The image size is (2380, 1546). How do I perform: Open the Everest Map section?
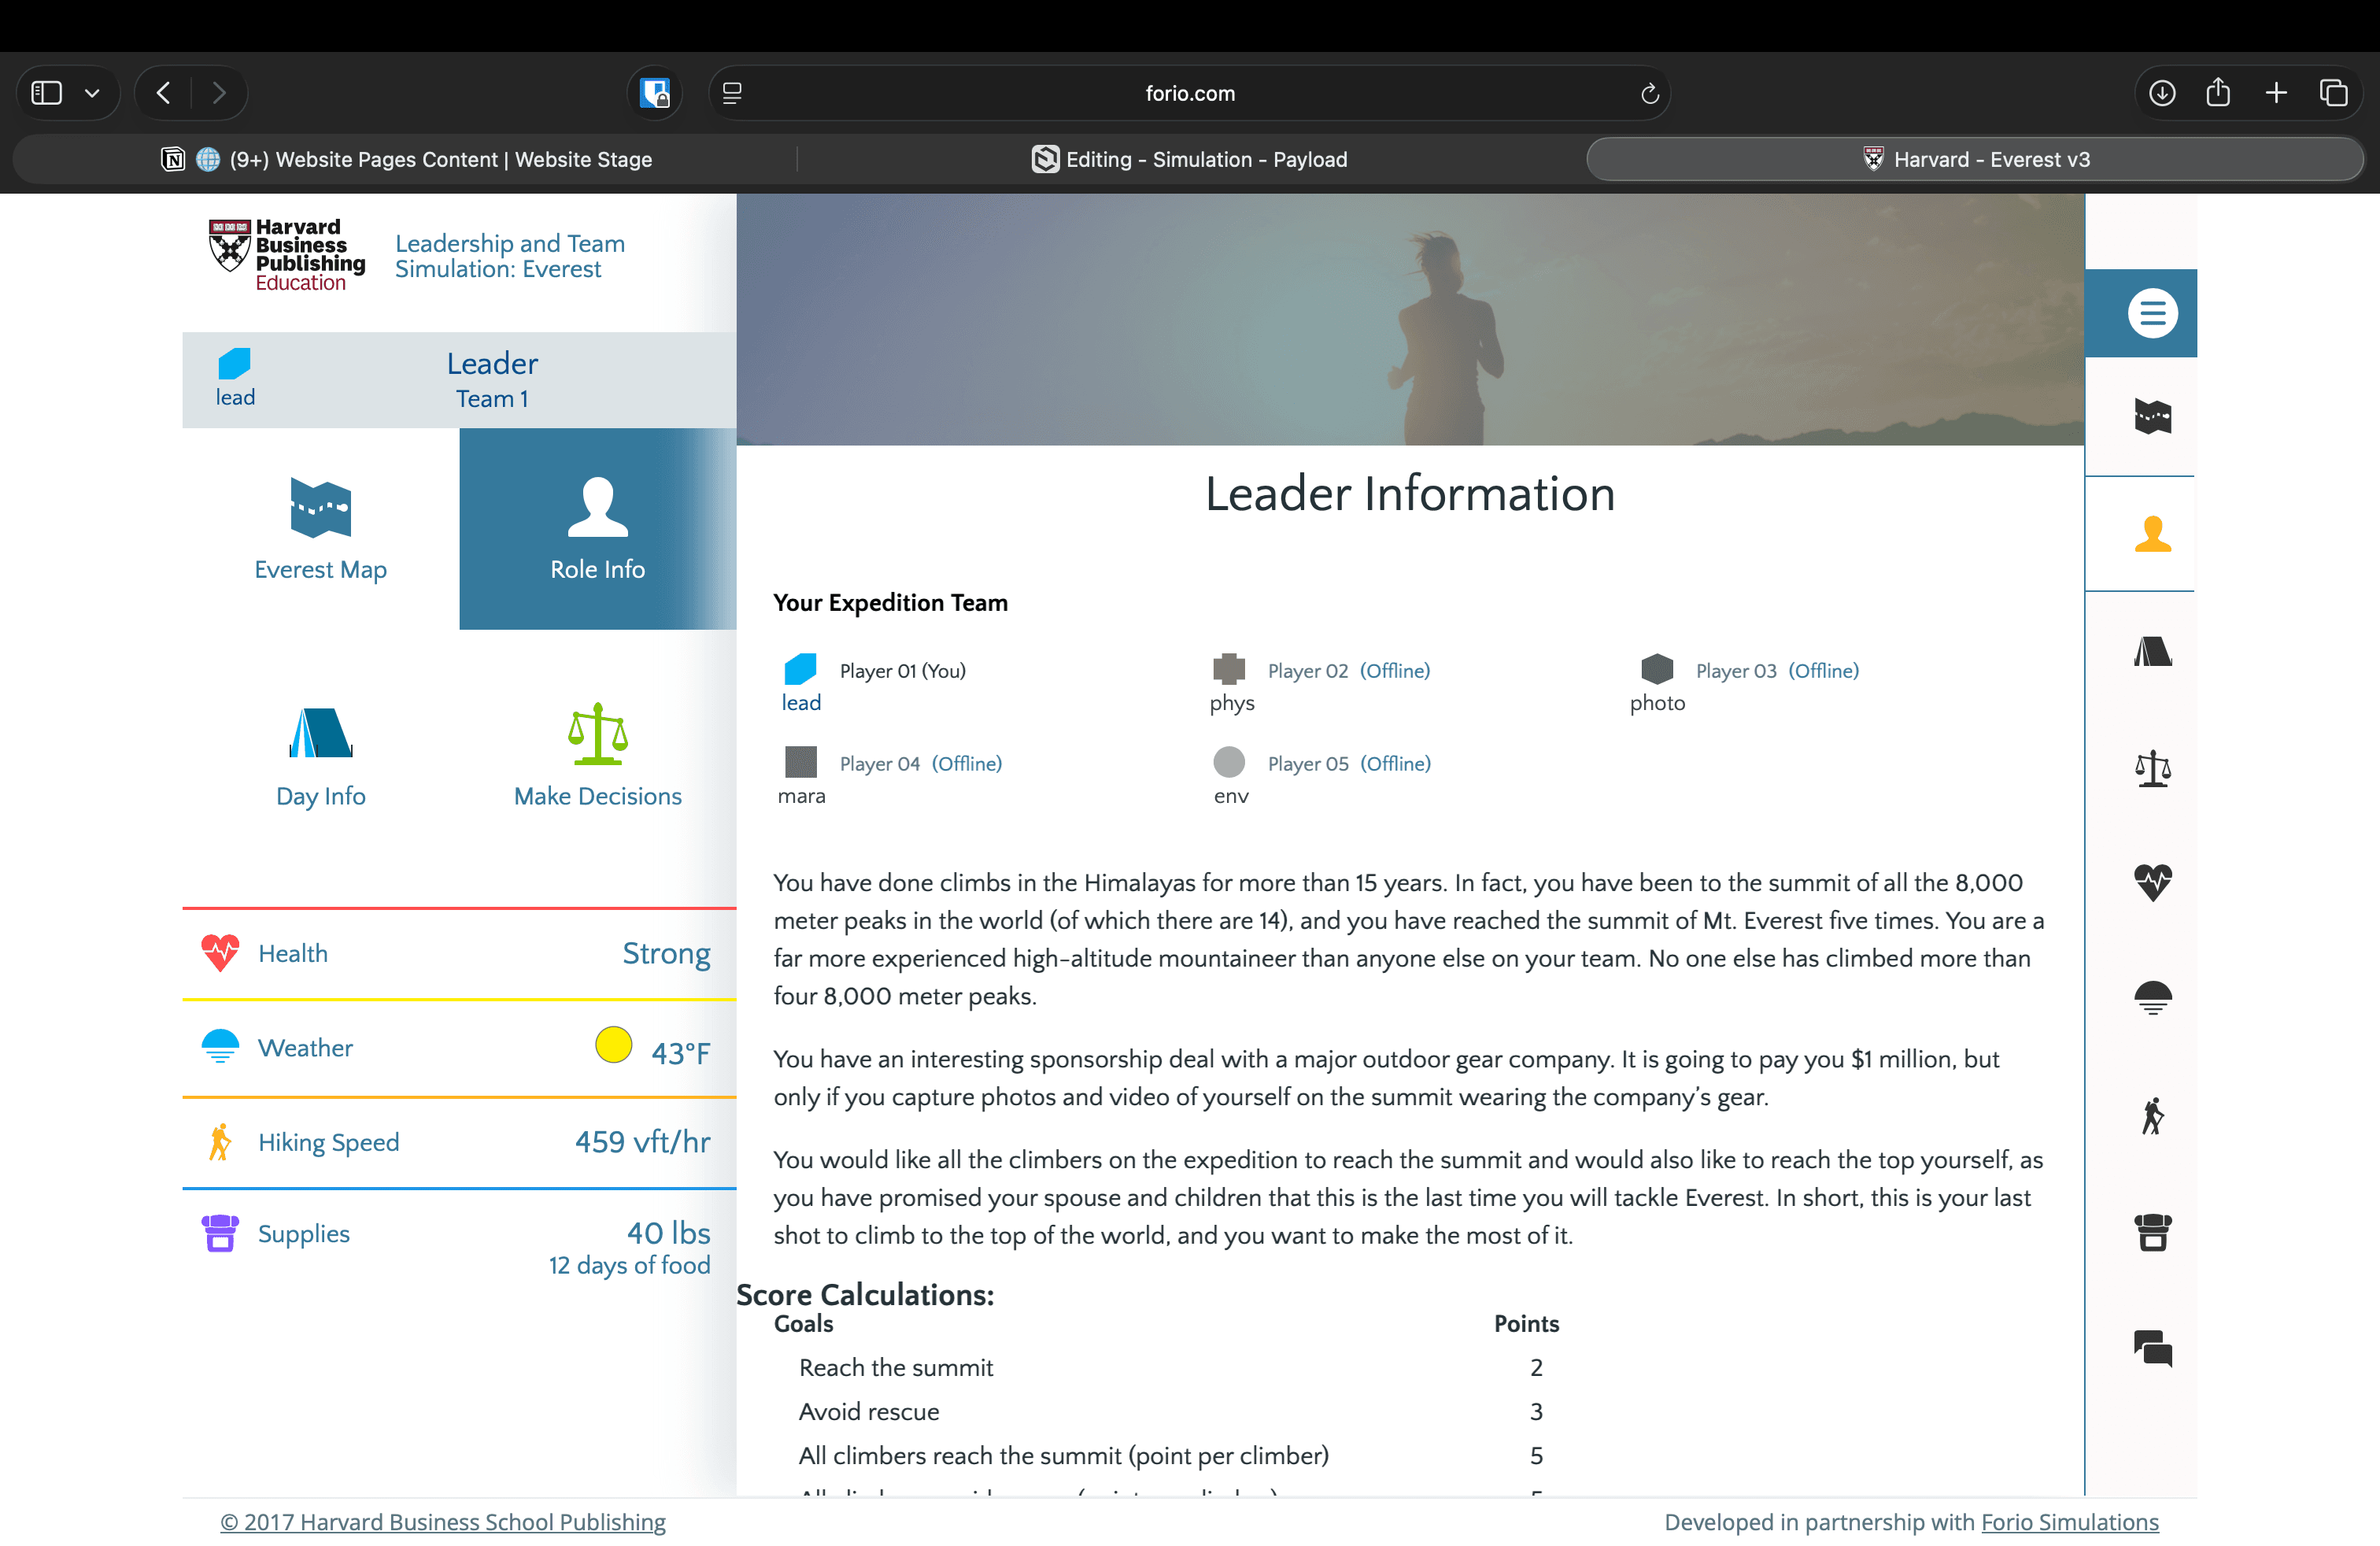(x=320, y=529)
